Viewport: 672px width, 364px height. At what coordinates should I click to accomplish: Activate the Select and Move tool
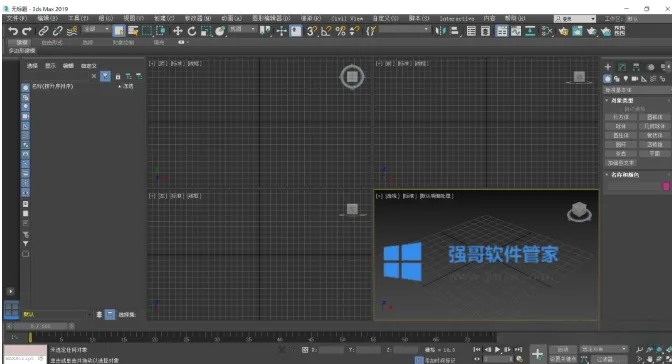click(x=177, y=31)
